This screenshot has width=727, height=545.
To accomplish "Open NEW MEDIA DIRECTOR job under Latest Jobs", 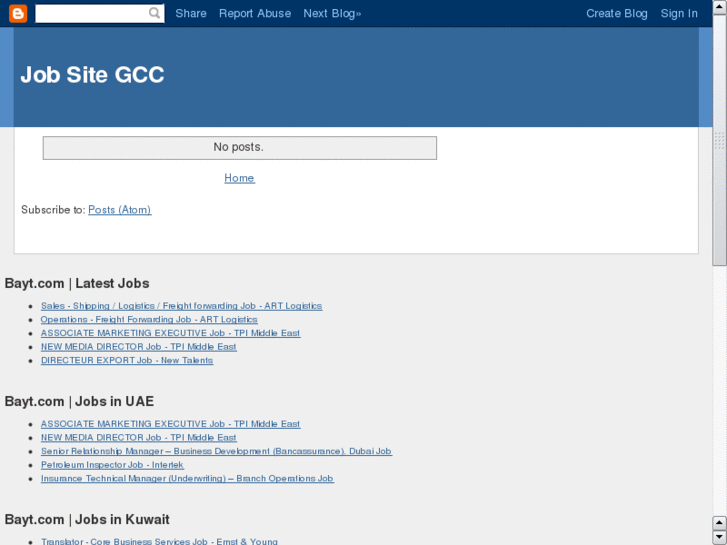I will [x=139, y=346].
